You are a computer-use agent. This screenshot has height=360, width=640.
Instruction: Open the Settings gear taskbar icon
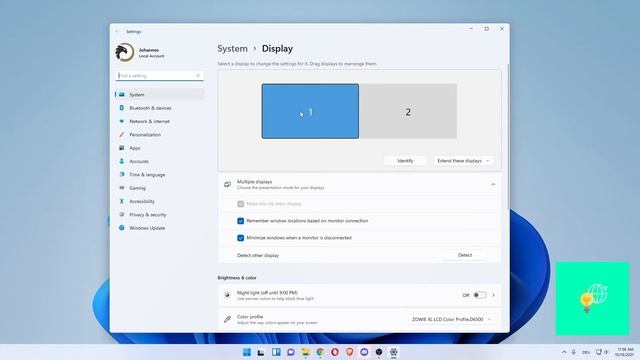[x=393, y=352]
